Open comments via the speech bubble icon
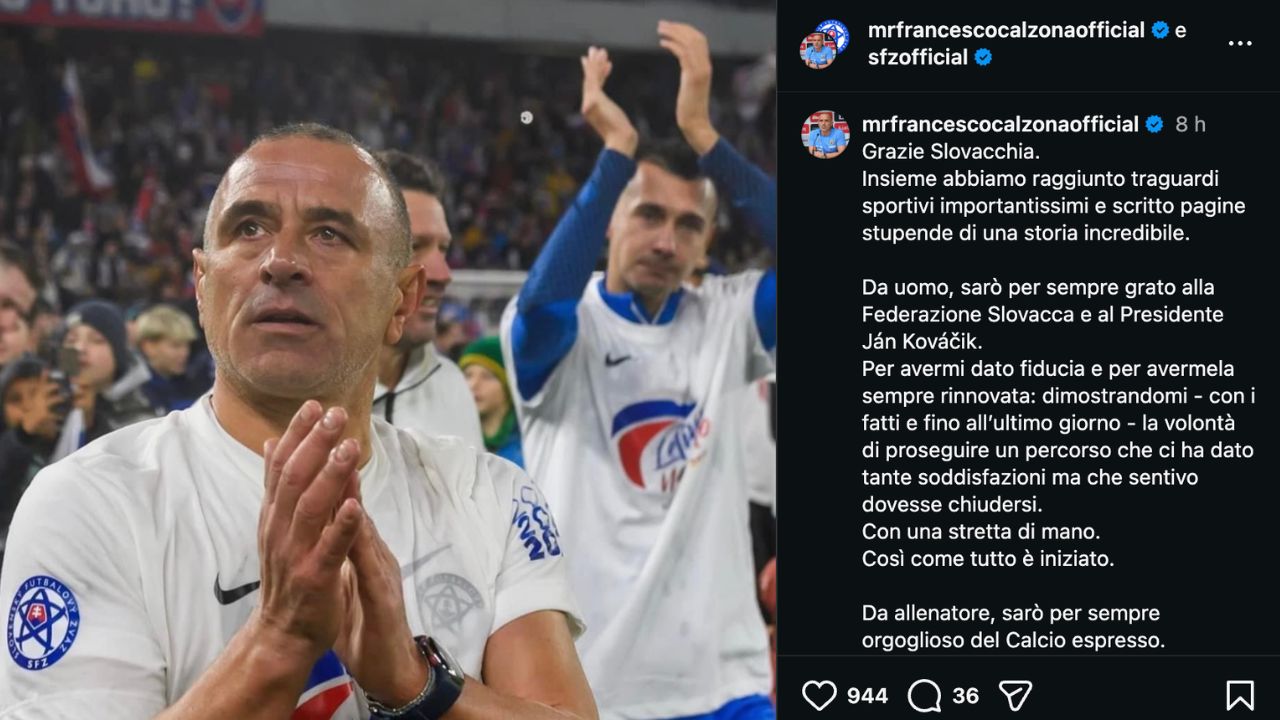The width and height of the screenshot is (1280, 720). pos(924,695)
